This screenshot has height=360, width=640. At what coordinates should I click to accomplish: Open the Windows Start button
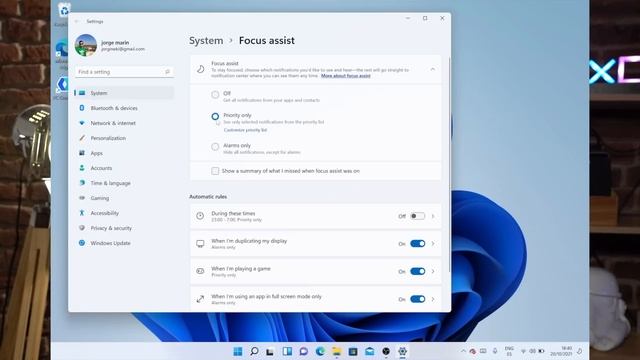coord(238,351)
